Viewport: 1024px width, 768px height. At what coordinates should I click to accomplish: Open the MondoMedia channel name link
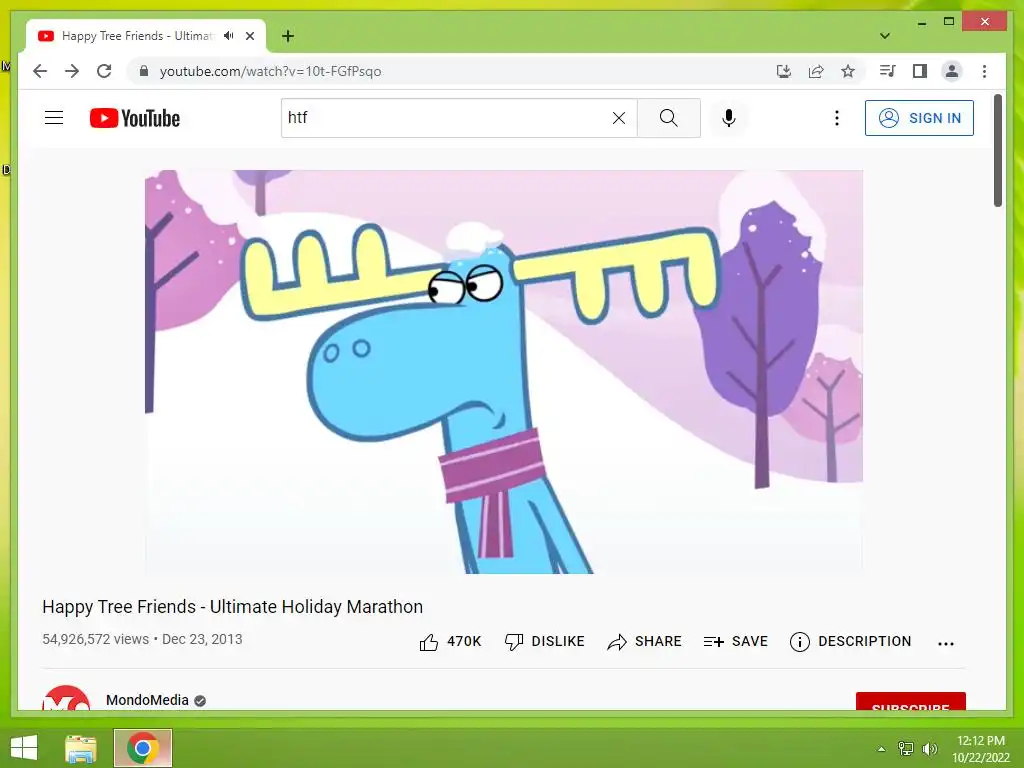(x=147, y=700)
